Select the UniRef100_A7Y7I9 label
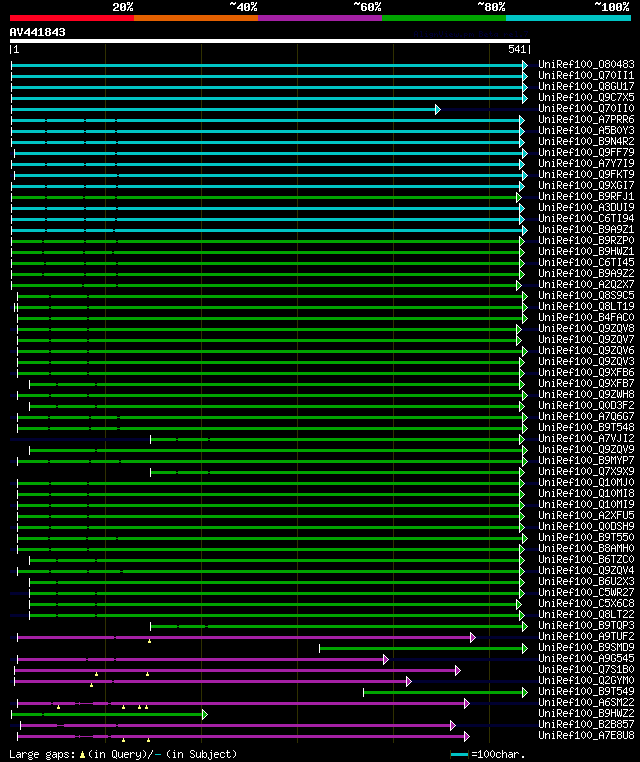640x762 pixels. tap(586, 163)
